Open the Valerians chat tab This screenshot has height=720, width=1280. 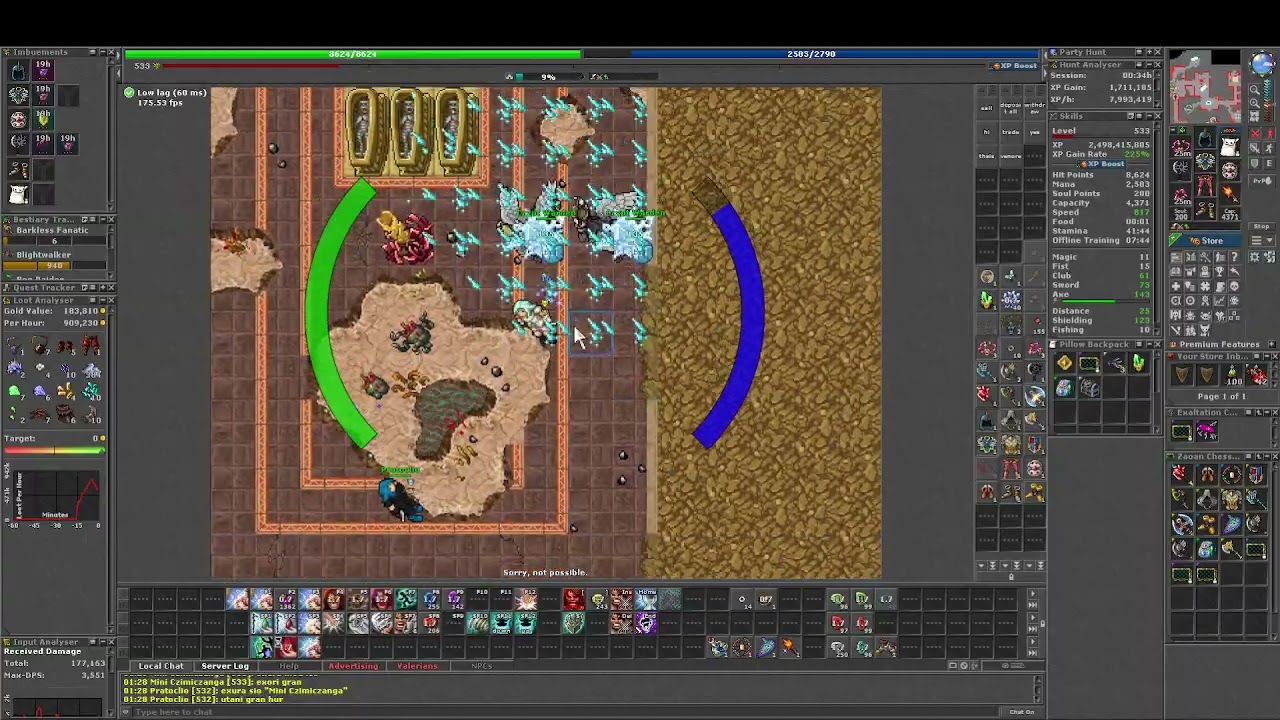[x=417, y=666]
